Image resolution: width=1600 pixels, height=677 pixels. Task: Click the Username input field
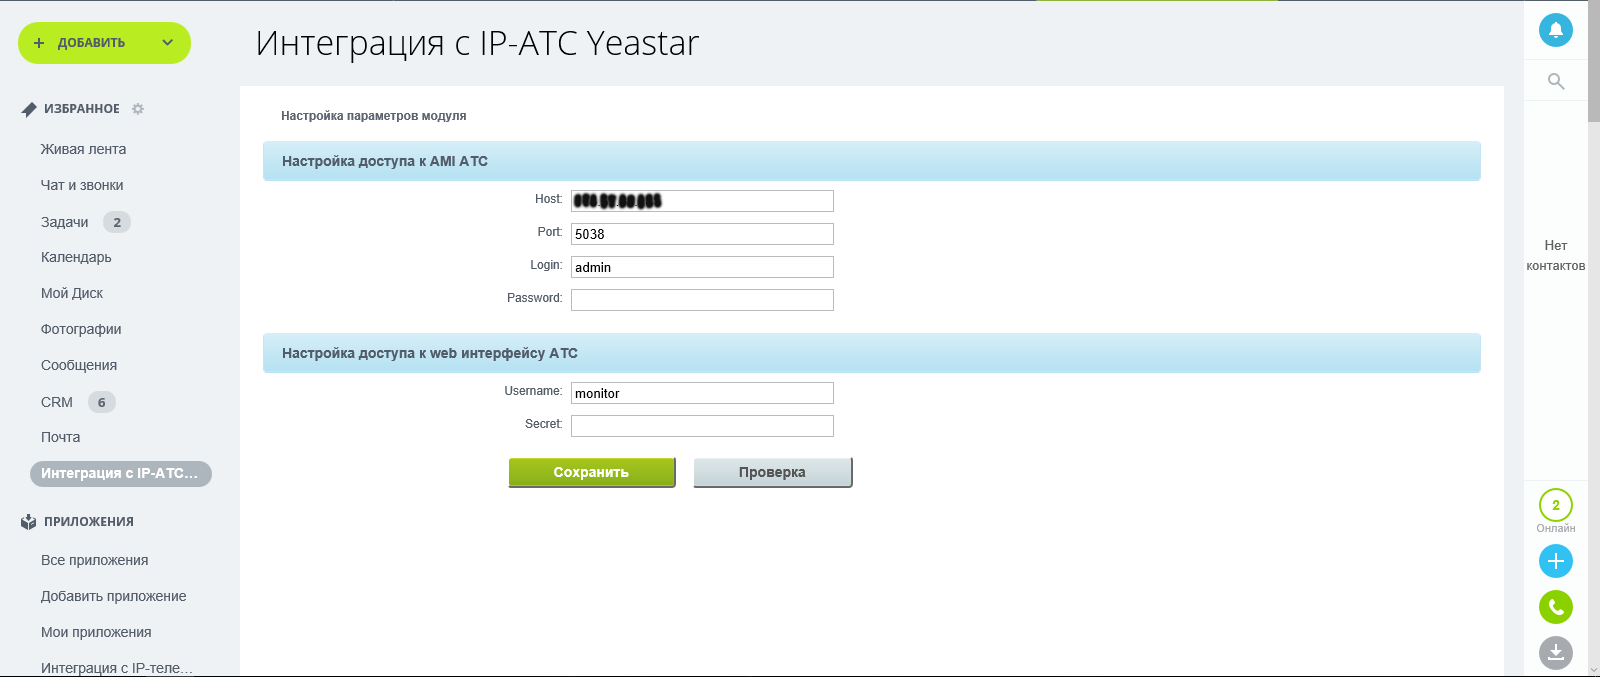(702, 393)
